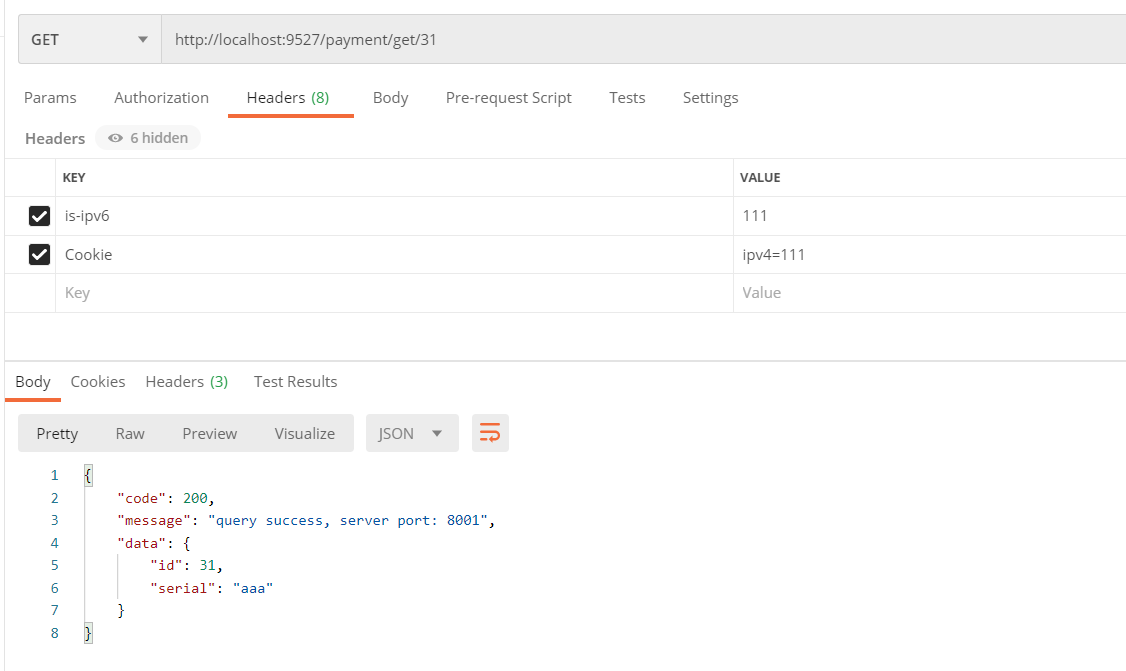Edit the ipv4=111 cookie value

coord(929,254)
